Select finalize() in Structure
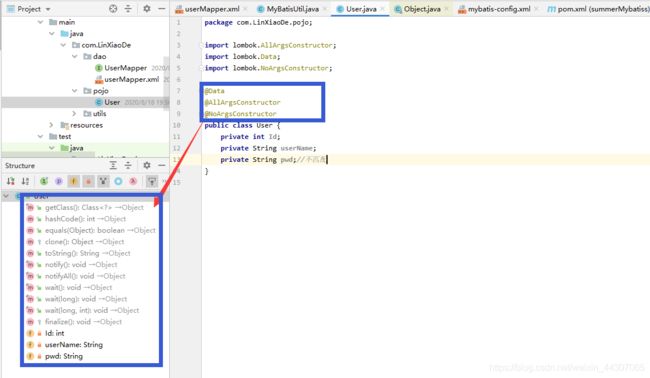 [83, 322]
